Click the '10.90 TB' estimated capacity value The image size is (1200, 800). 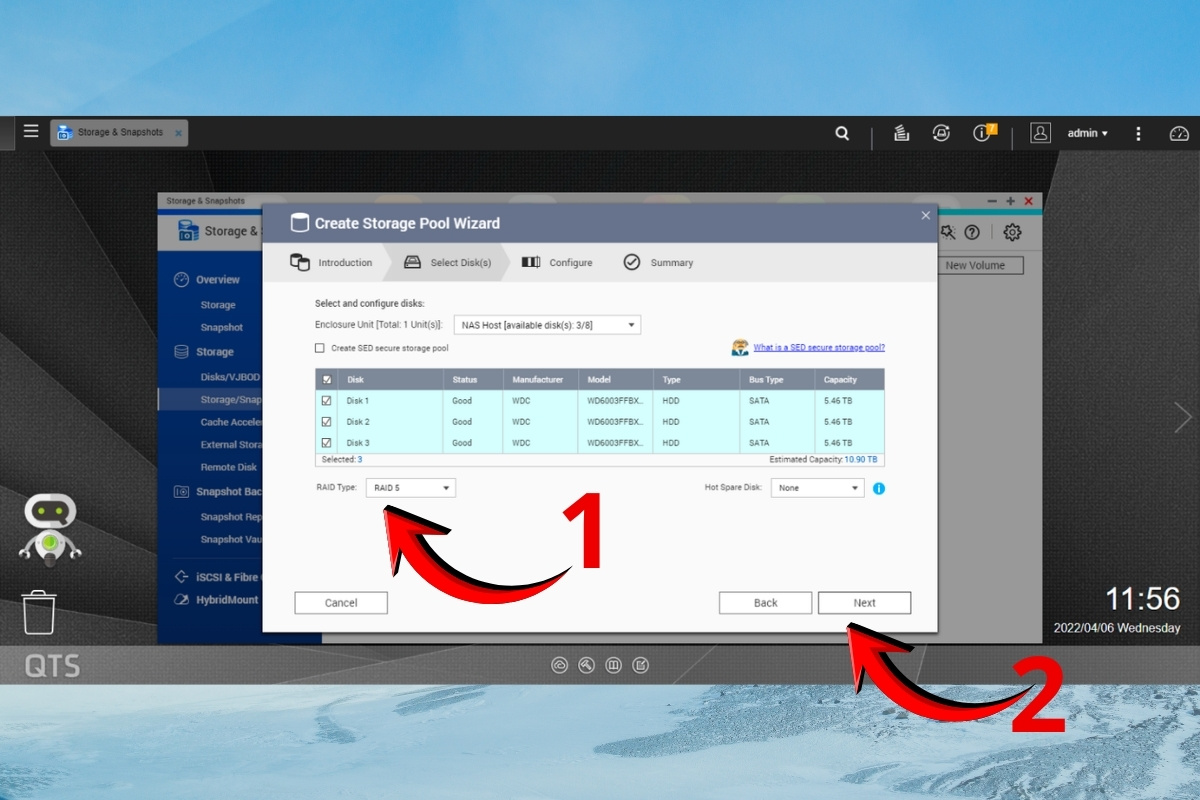pos(860,460)
